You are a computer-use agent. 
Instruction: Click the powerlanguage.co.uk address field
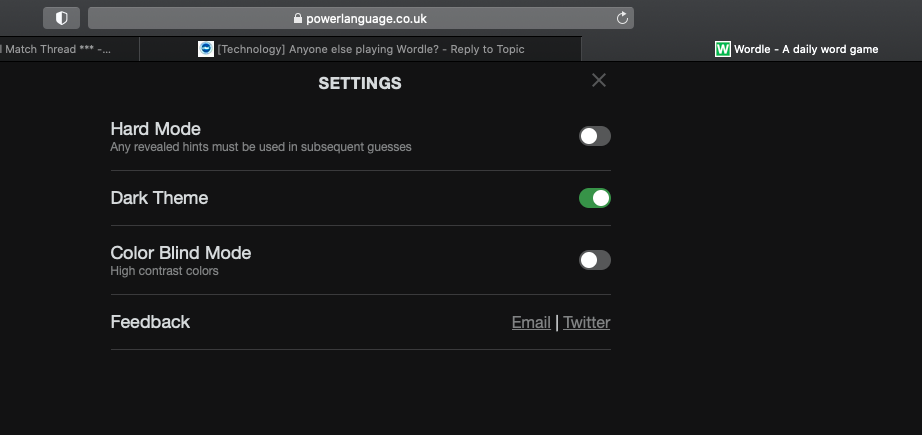360,18
